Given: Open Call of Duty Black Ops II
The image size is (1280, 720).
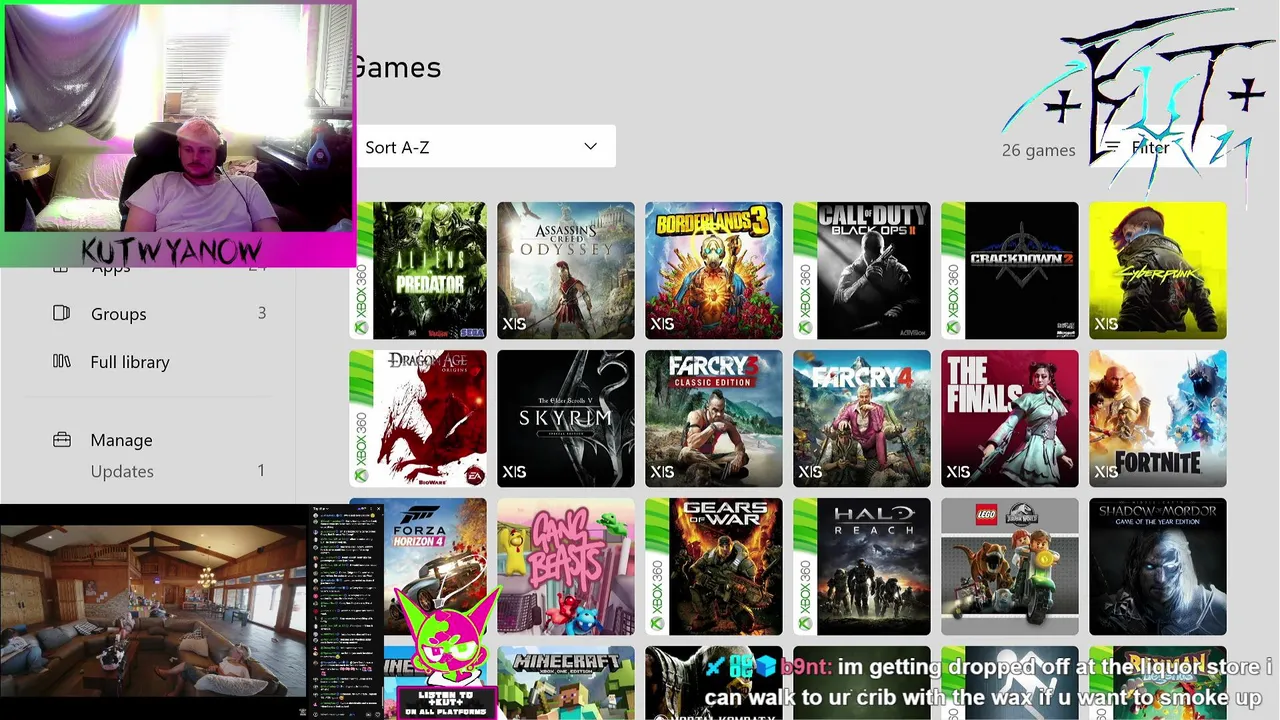Looking at the screenshot, I should pos(862,271).
